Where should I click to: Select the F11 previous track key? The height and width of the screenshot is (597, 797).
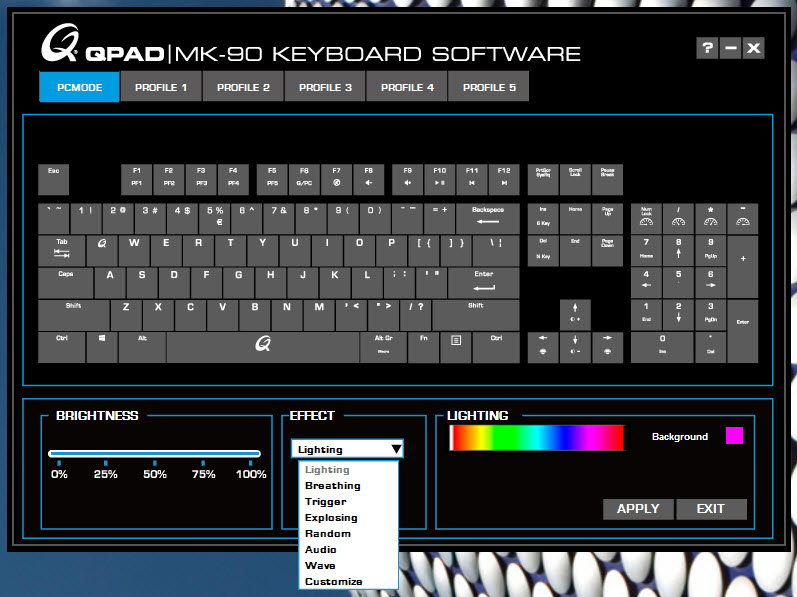click(x=472, y=179)
